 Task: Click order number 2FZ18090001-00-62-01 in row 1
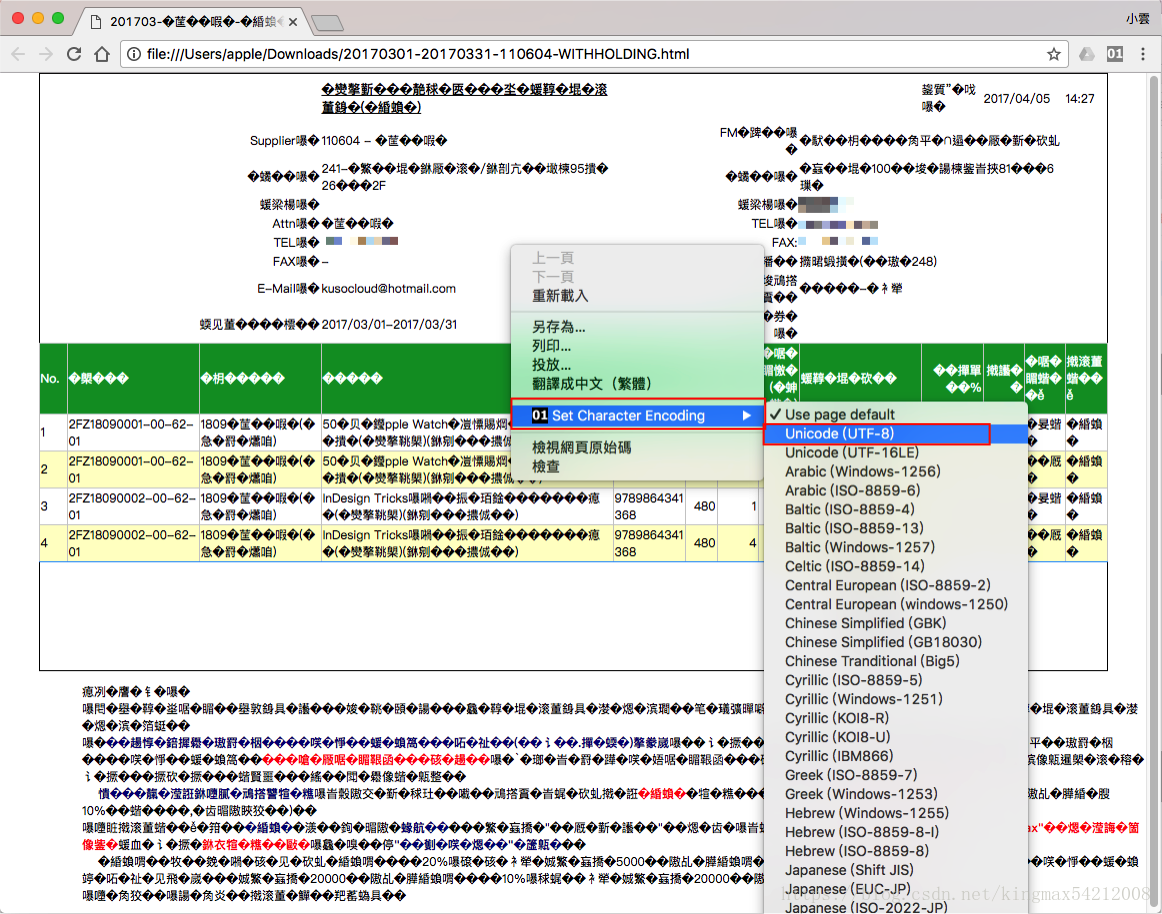click(x=132, y=432)
